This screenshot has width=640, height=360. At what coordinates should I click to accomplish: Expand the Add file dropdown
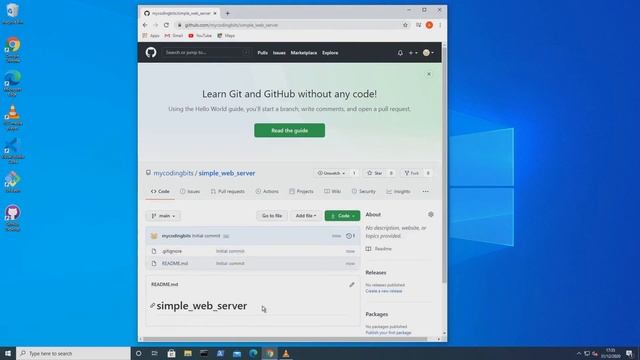(306, 216)
